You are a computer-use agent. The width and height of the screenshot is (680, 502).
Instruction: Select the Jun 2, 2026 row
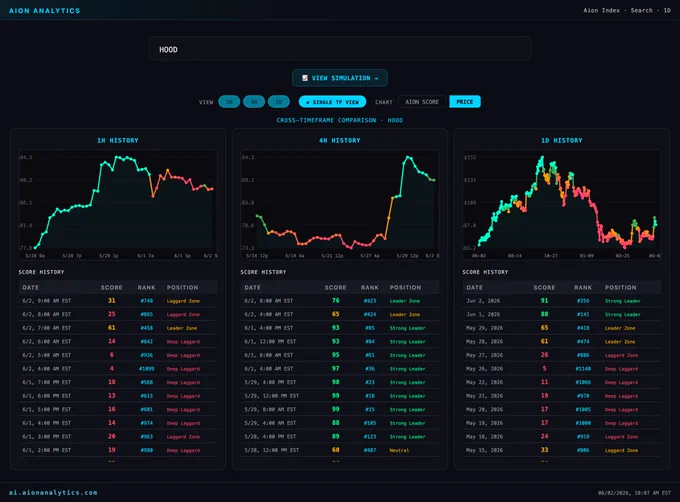[x=562, y=301]
